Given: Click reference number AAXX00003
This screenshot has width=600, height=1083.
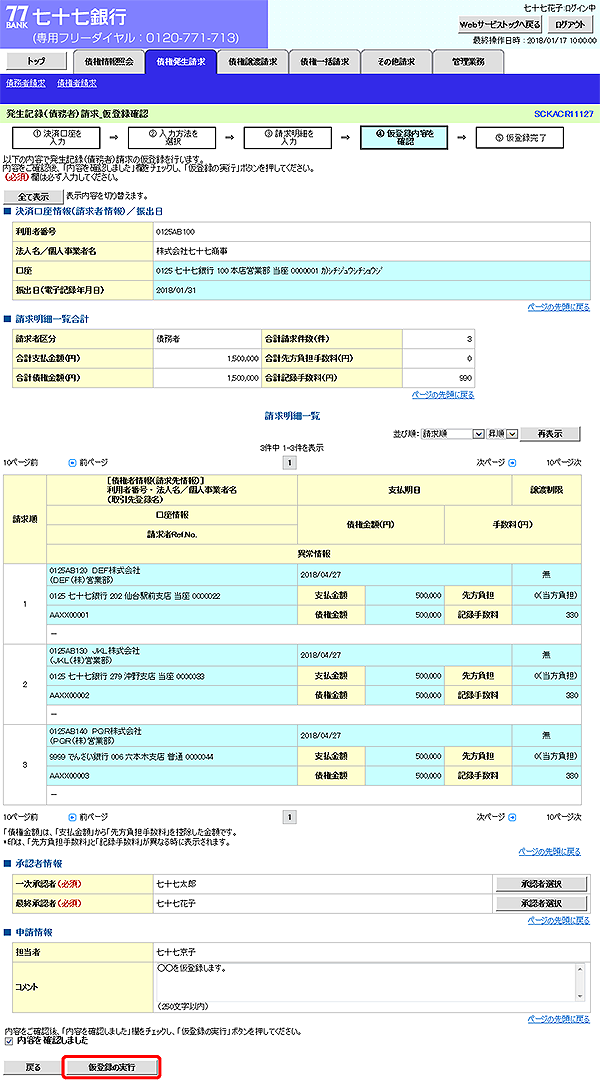Looking at the screenshot, I should 69,776.
